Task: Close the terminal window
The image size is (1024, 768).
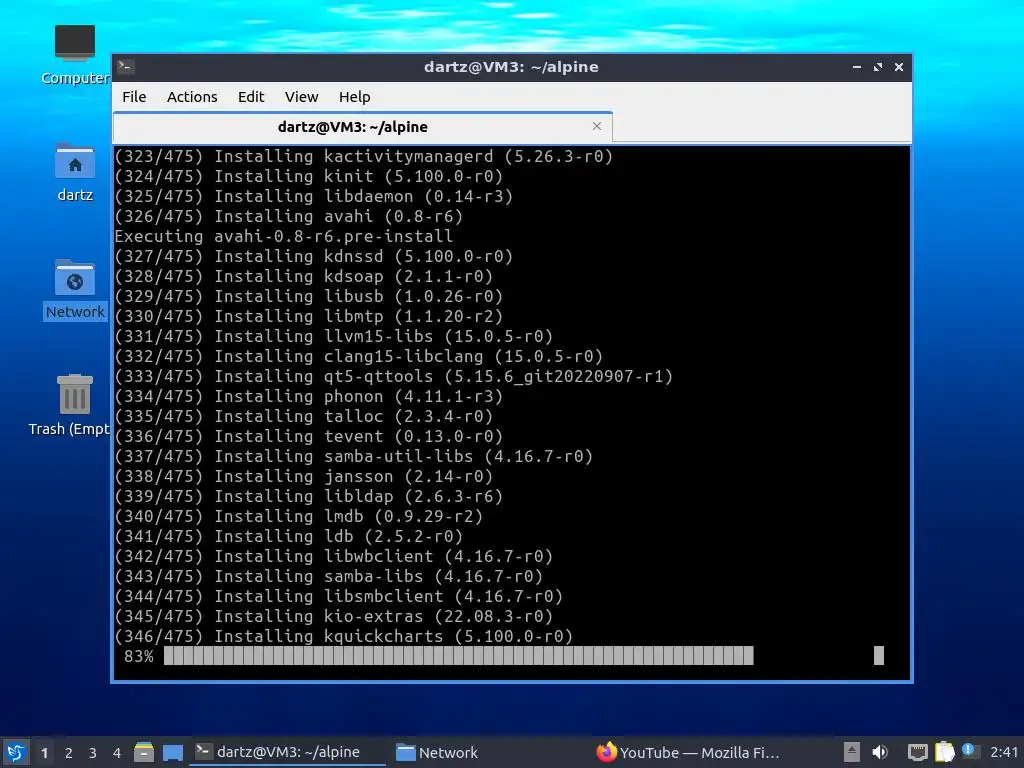Action: coord(899,67)
